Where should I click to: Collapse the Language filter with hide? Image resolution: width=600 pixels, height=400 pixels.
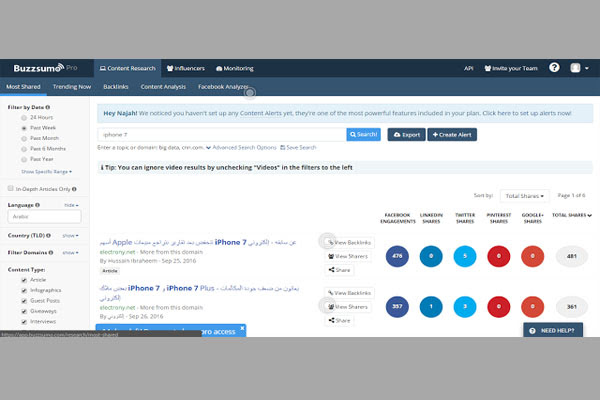[71, 205]
